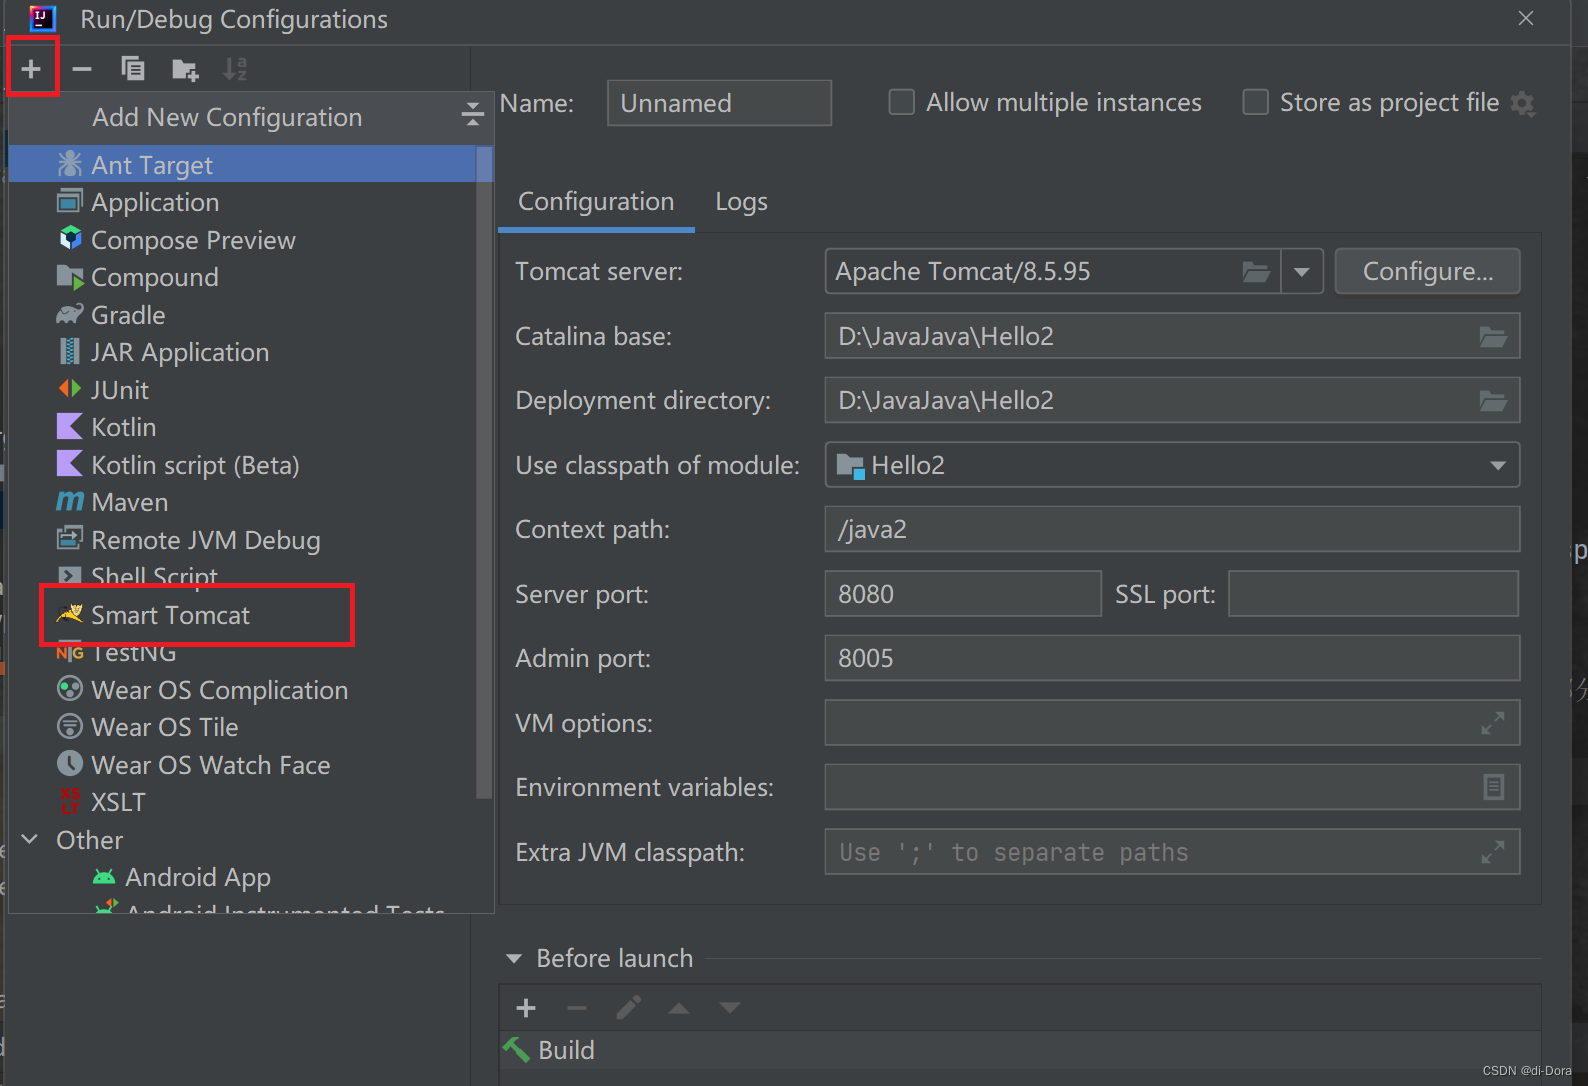The width and height of the screenshot is (1588, 1086).
Task: Collapse the Before launch section
Action: [x=514, y=958]
